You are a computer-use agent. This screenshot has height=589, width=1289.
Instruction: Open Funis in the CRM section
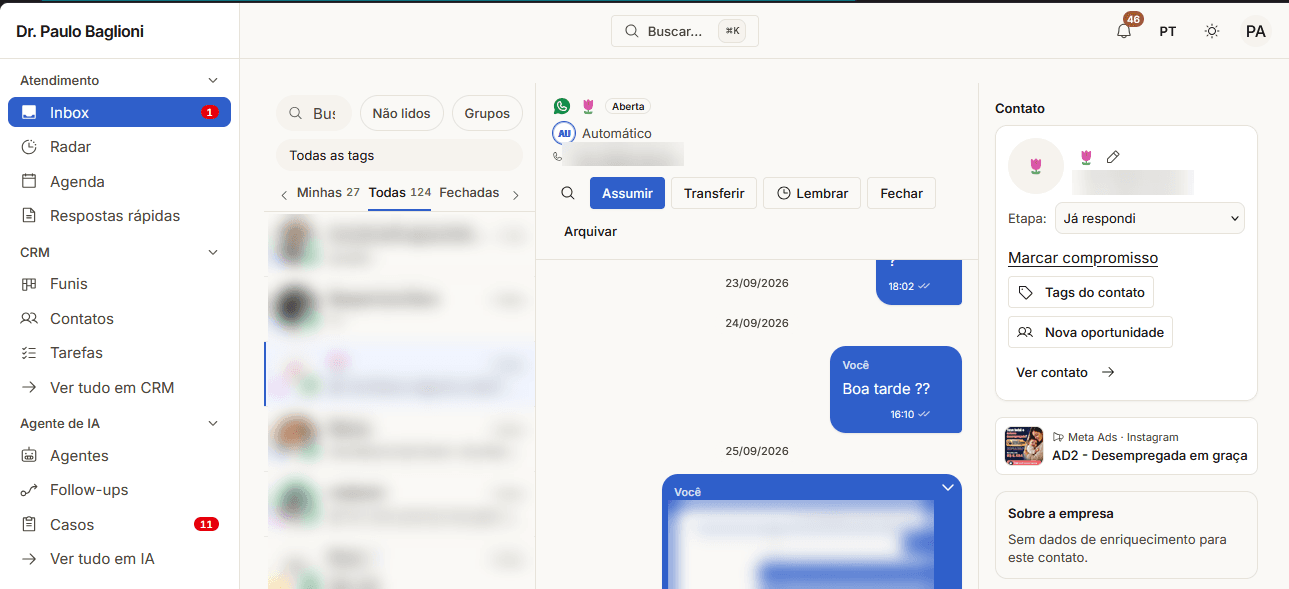[x=119, y=284]
